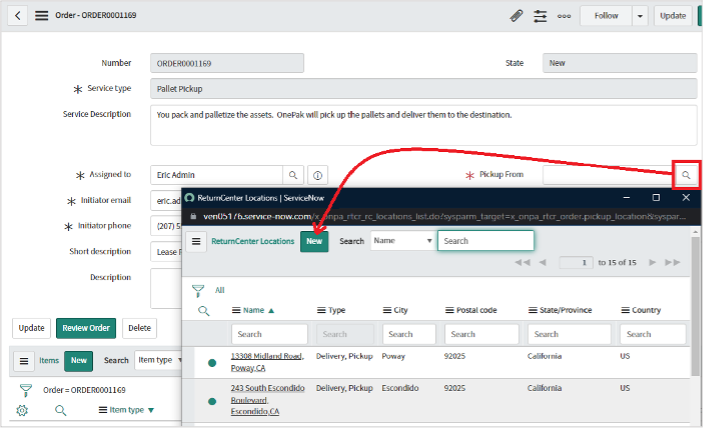Click the green dot for Escondido row
704x428 pixels.
(x=212, y=402)
